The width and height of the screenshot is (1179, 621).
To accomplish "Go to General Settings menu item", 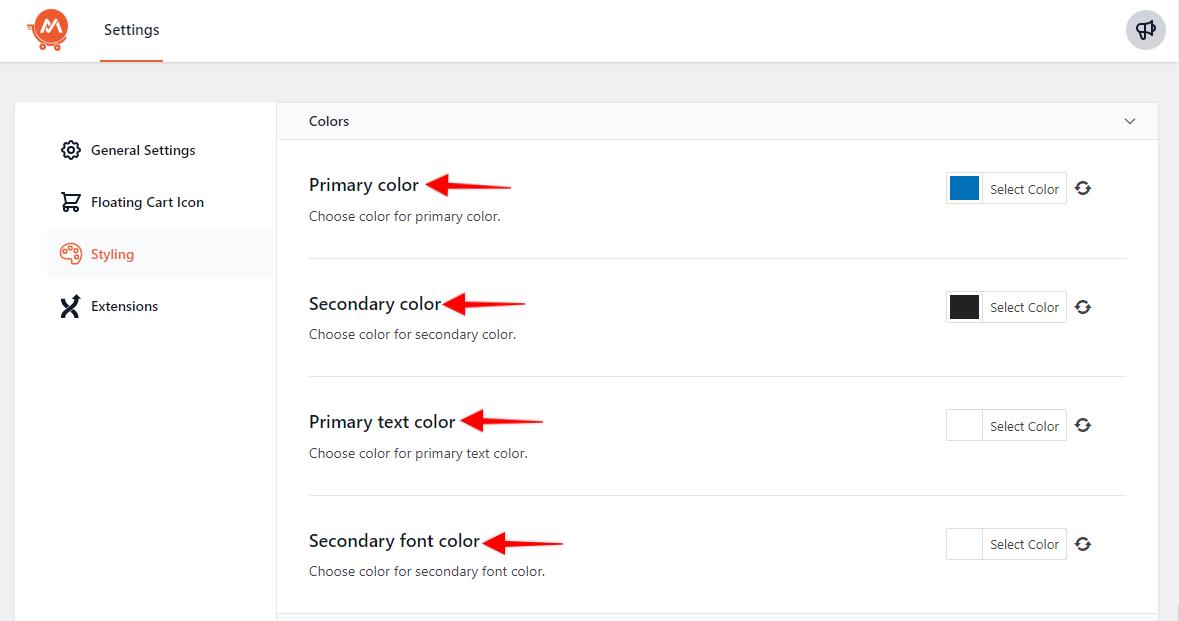I will point(143,150).
